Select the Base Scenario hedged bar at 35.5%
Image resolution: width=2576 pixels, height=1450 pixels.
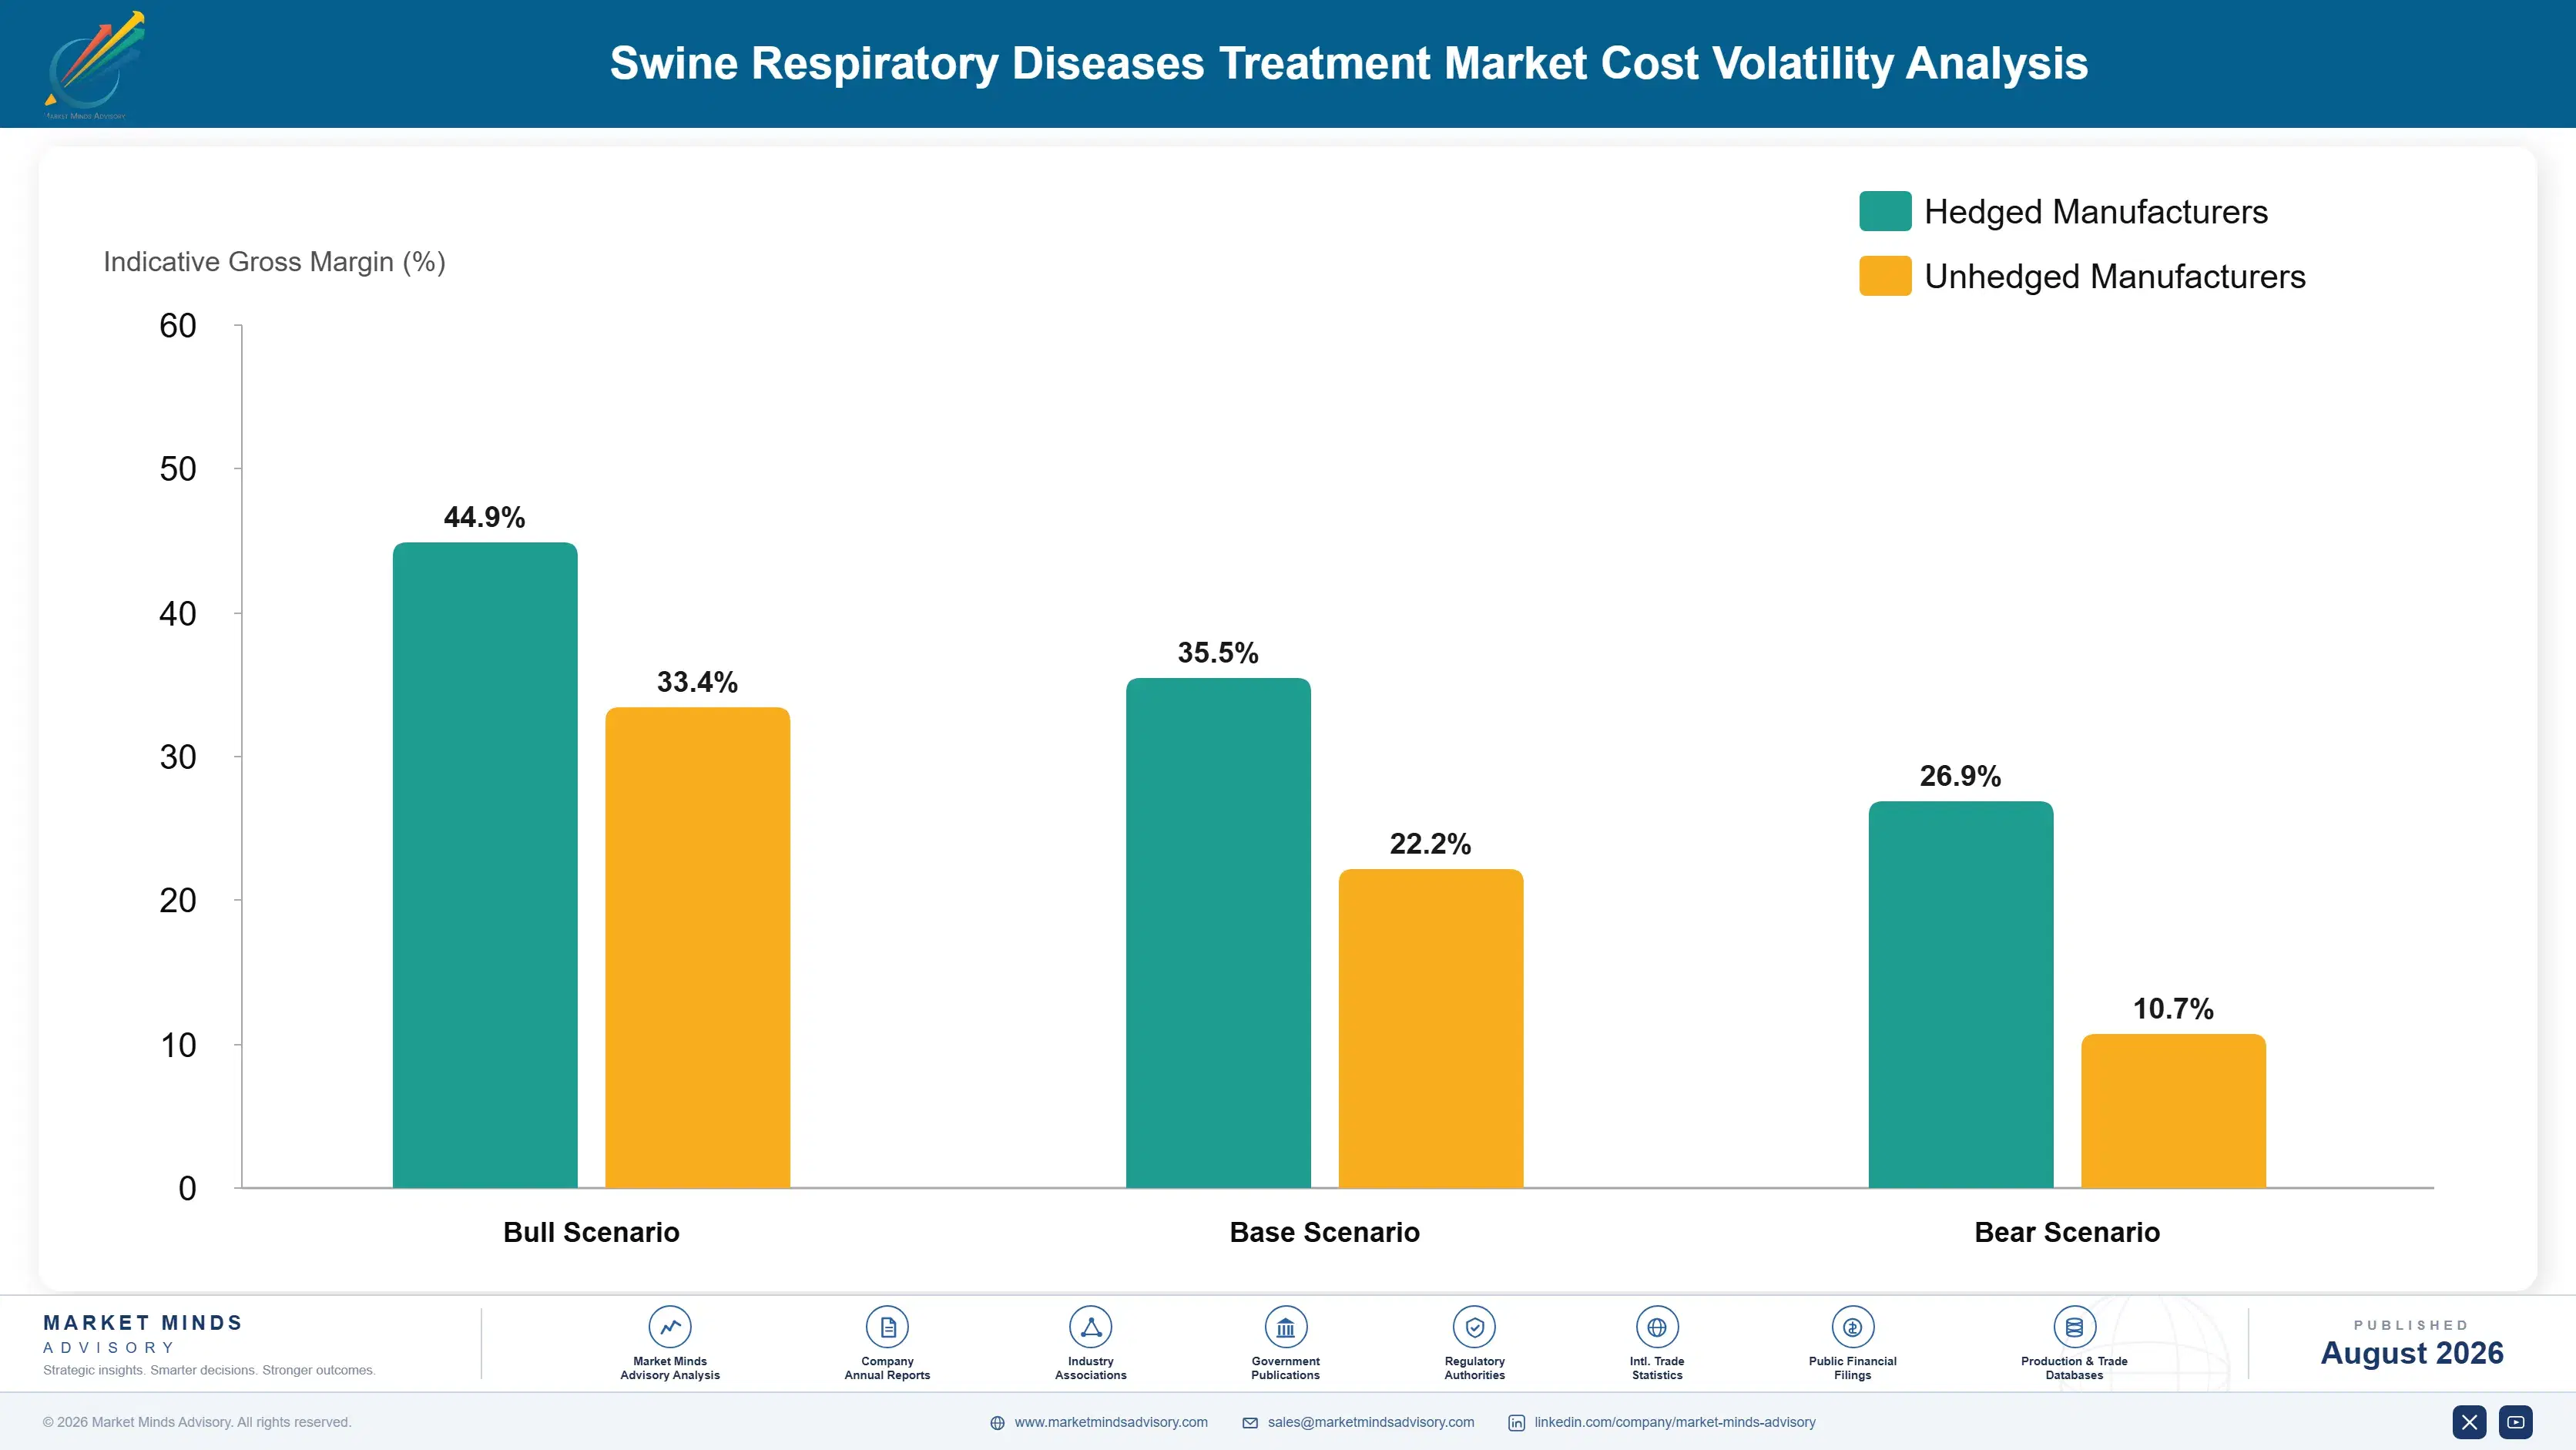tap(1218, 932)
